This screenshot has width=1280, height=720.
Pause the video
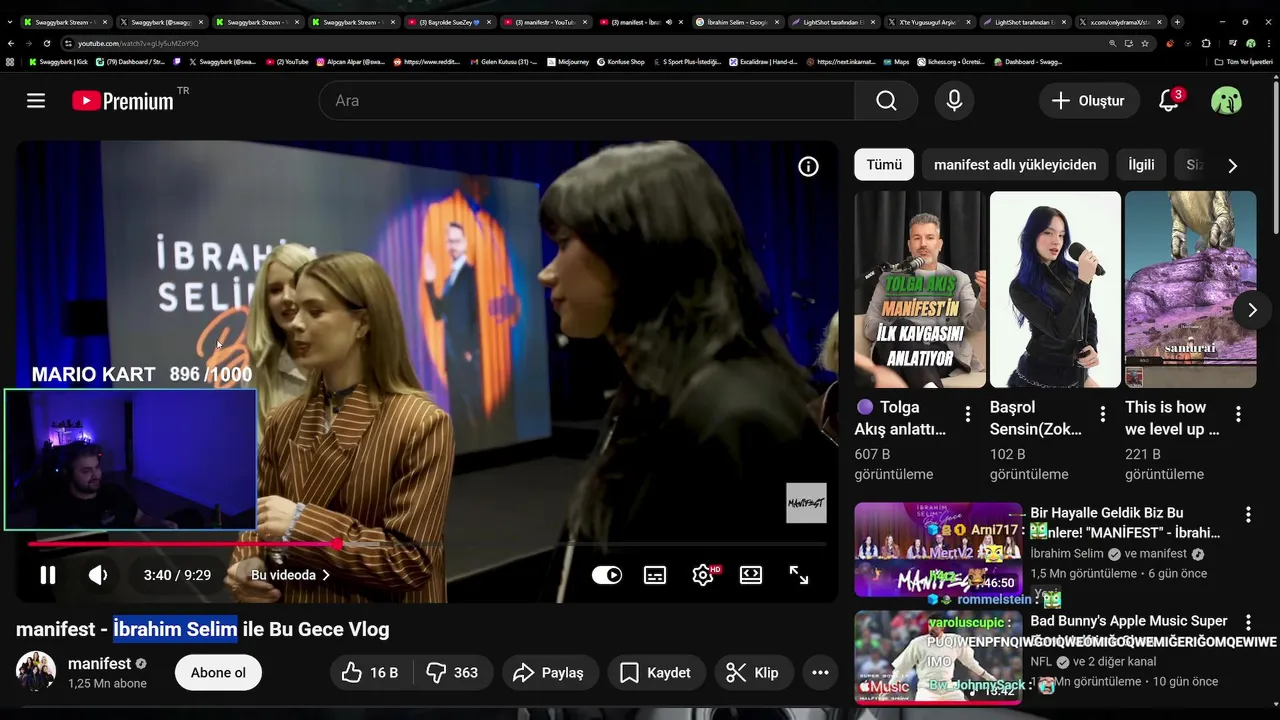pyautogui.click(x=47, y=575)
